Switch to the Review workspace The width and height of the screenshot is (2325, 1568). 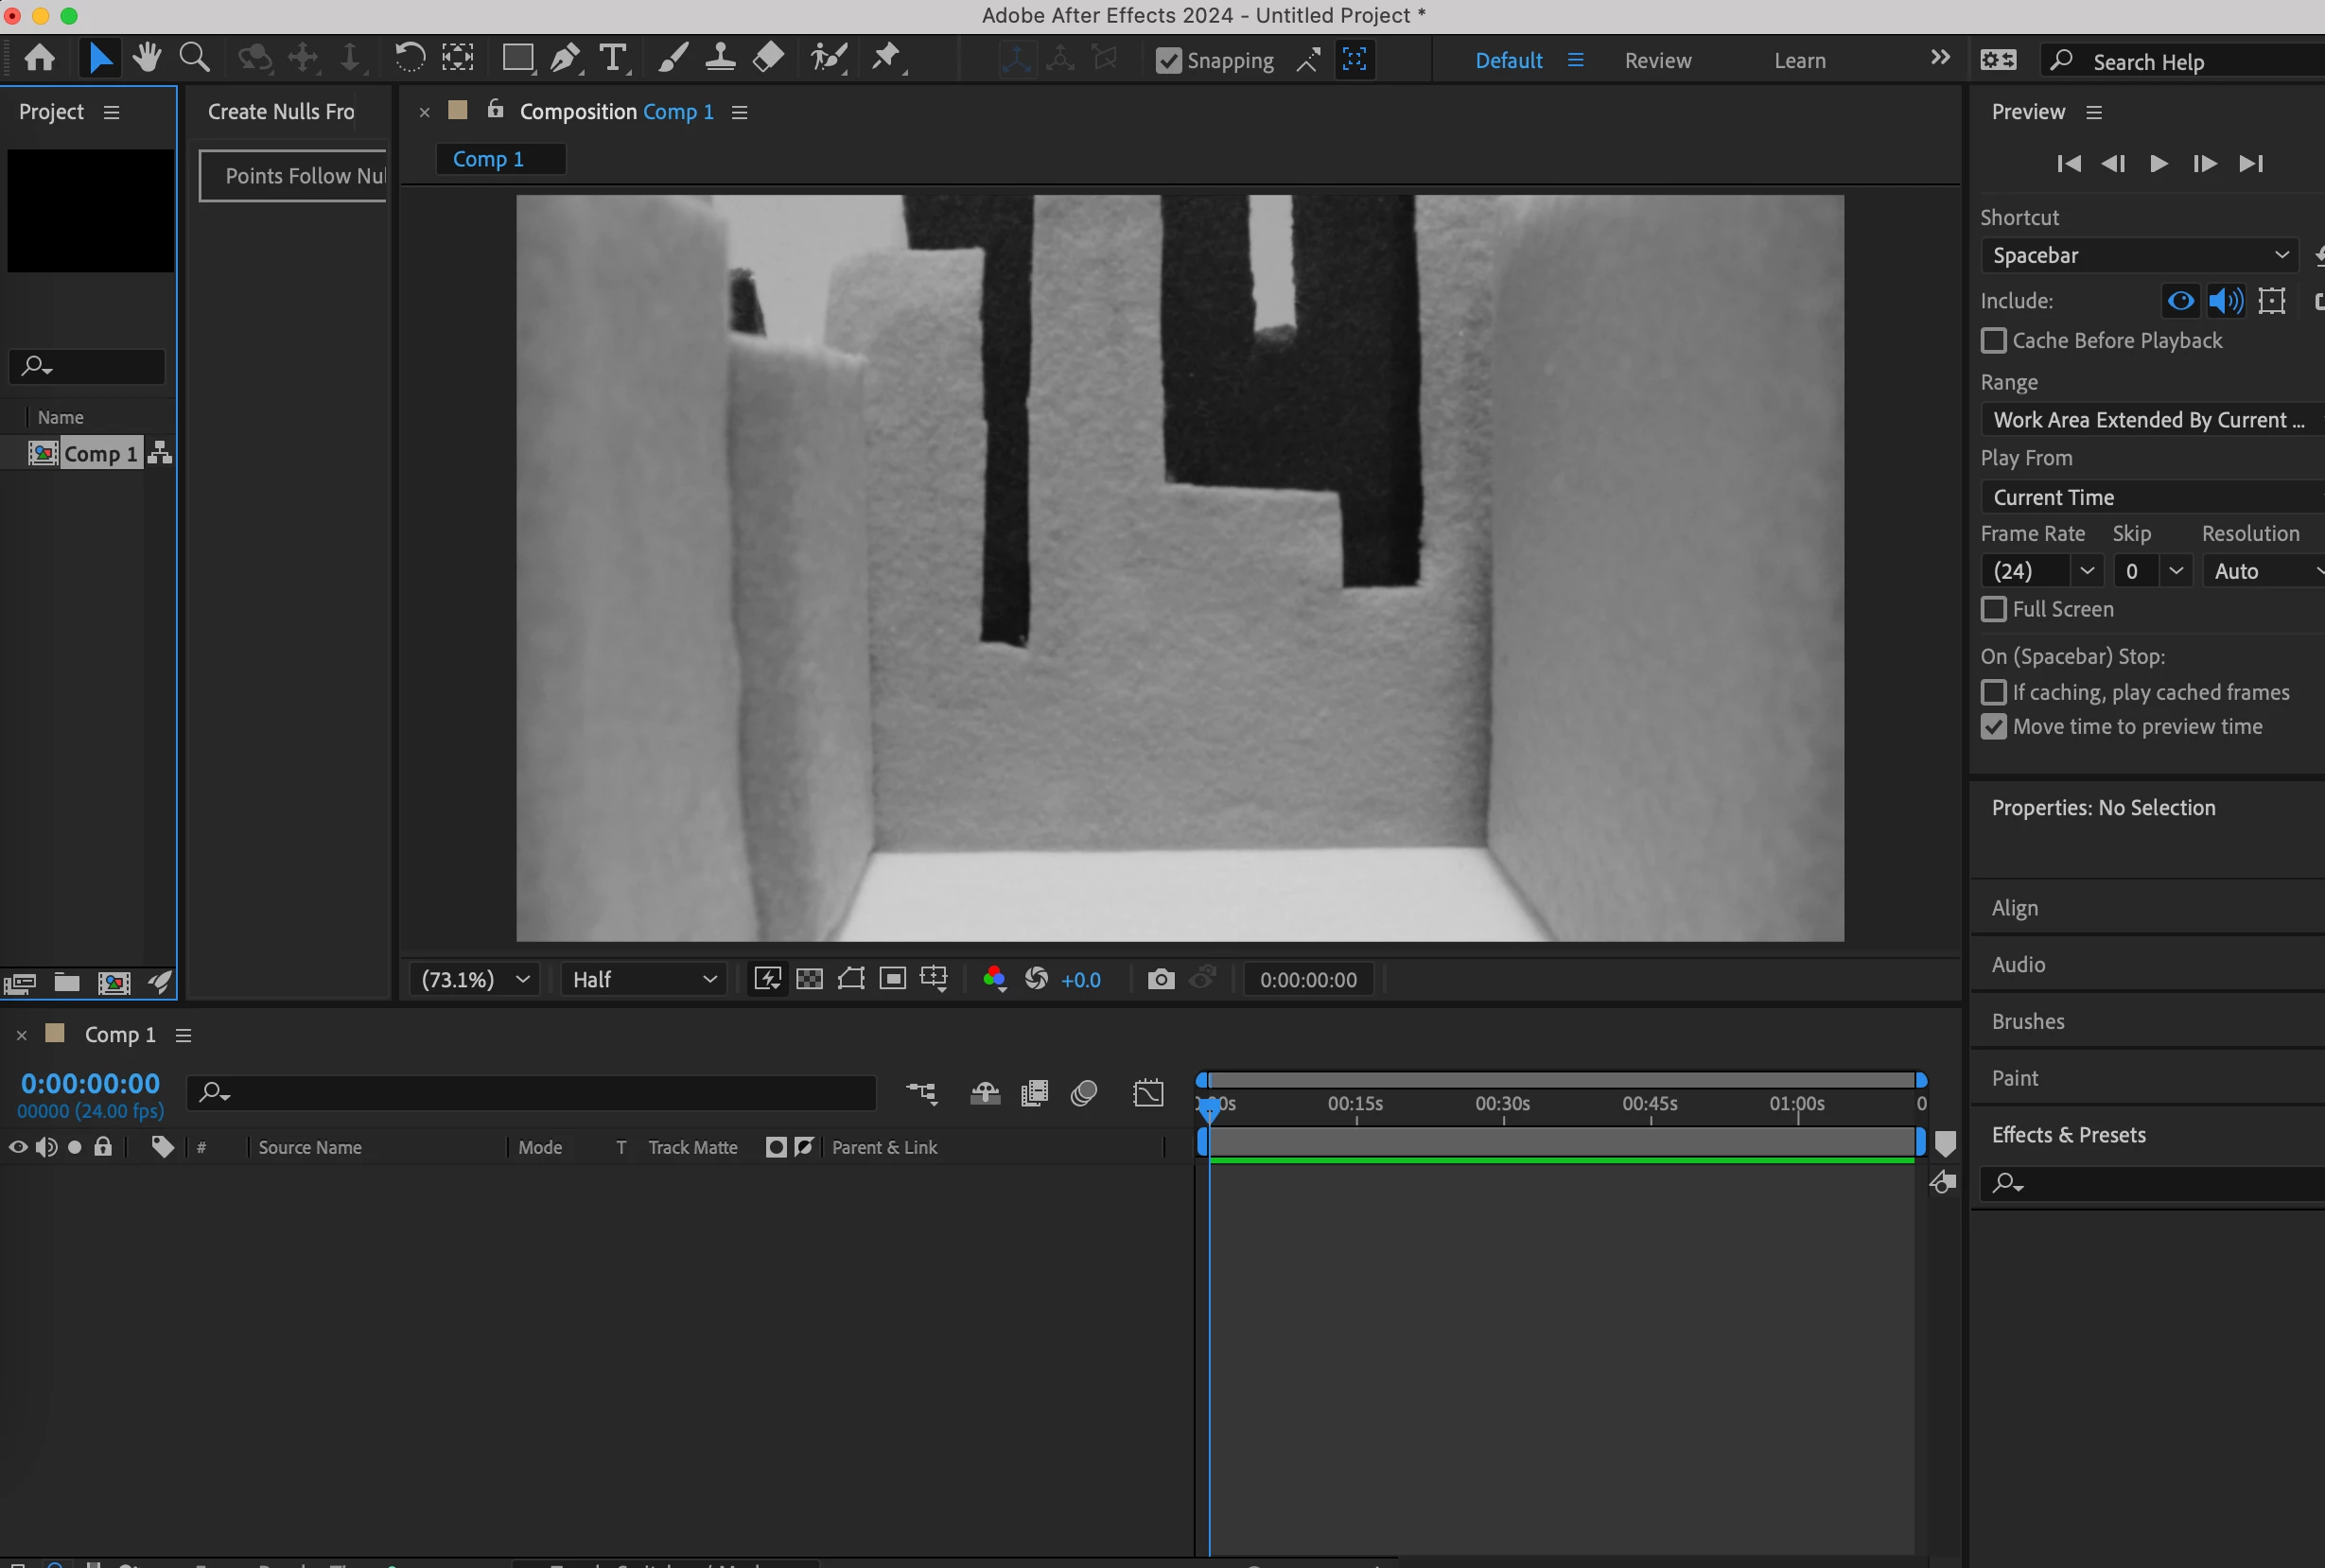[1657, 61]
